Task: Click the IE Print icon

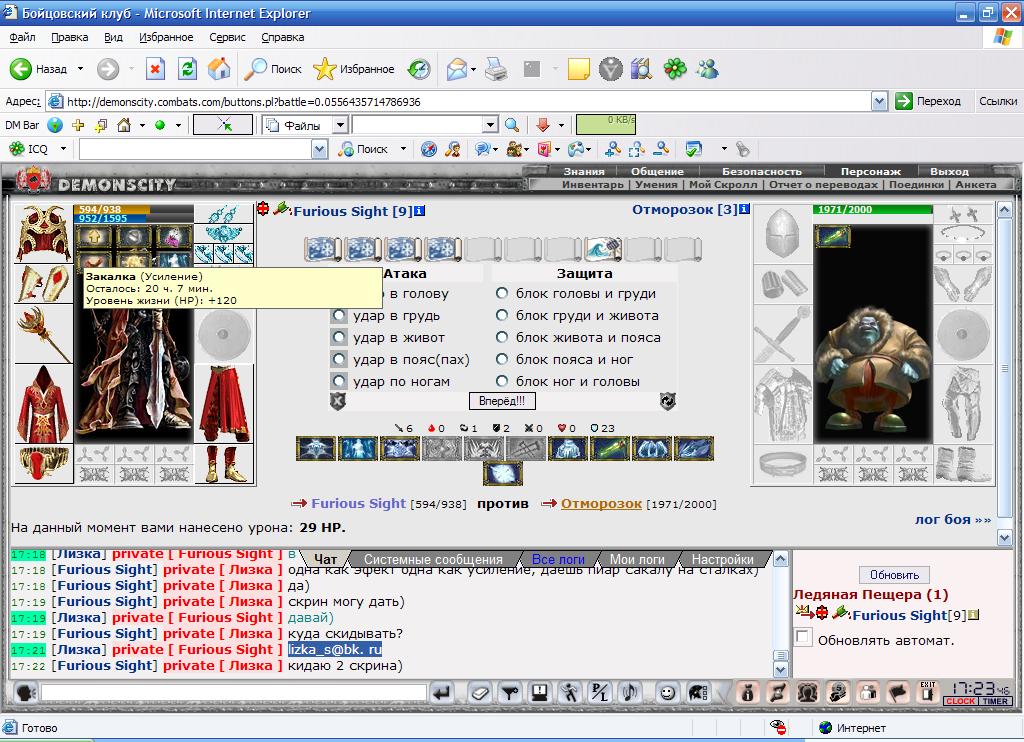Action: (496, 69)
